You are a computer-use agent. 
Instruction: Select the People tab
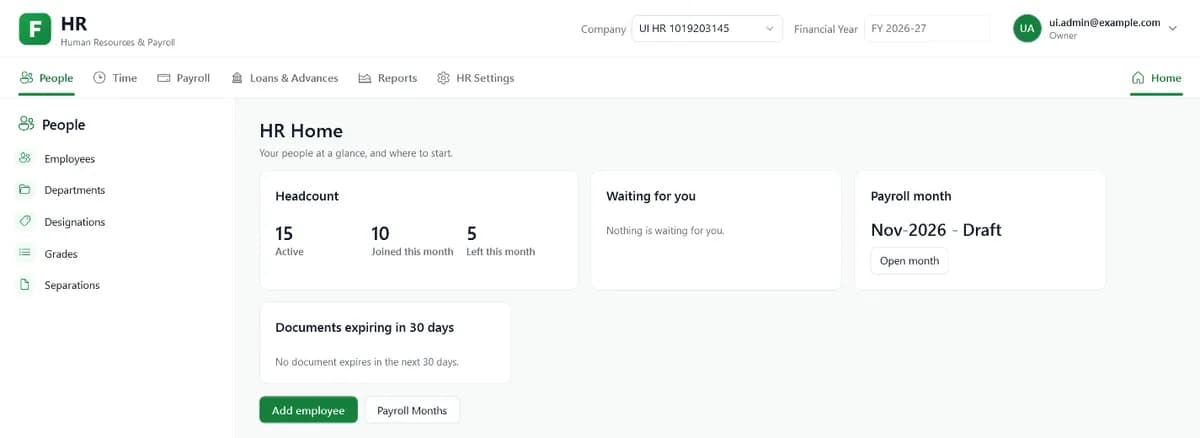46,78
